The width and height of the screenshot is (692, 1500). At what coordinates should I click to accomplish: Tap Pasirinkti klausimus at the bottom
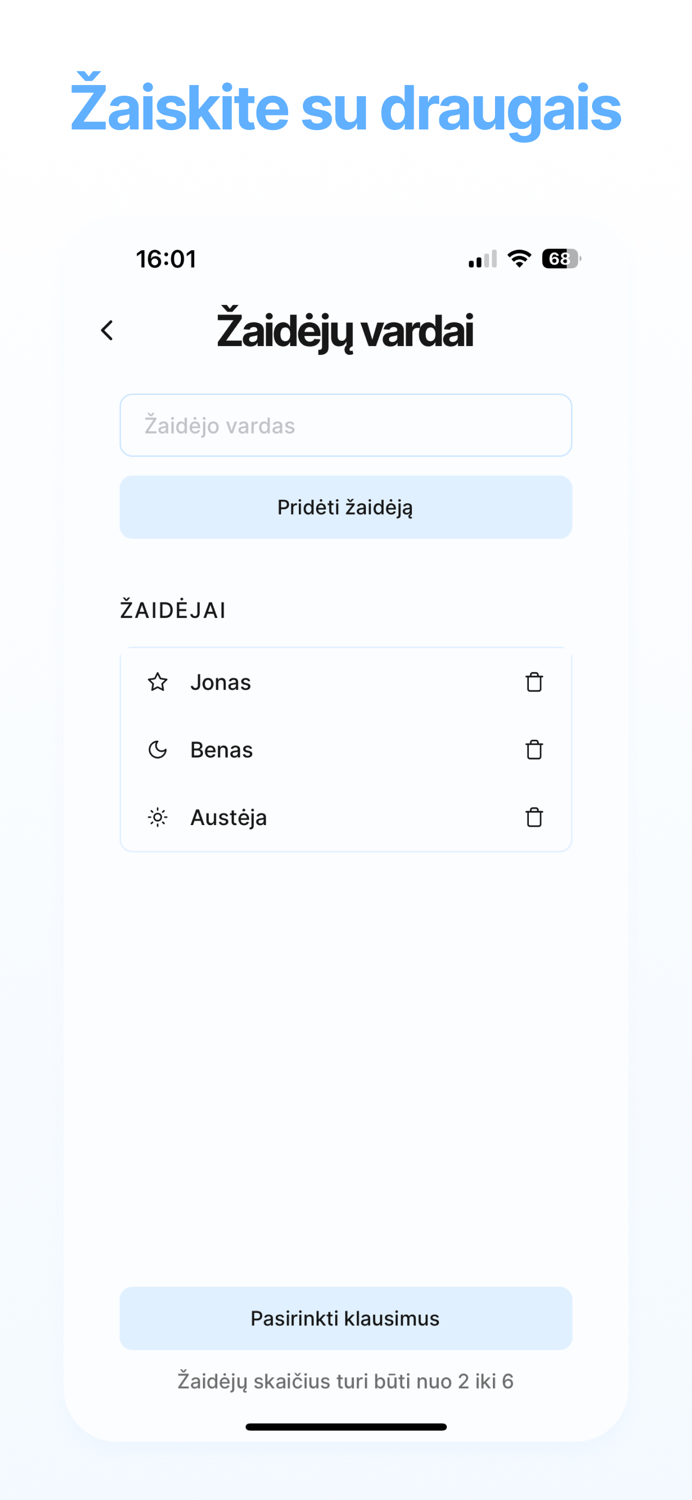tap(345, 1318)
